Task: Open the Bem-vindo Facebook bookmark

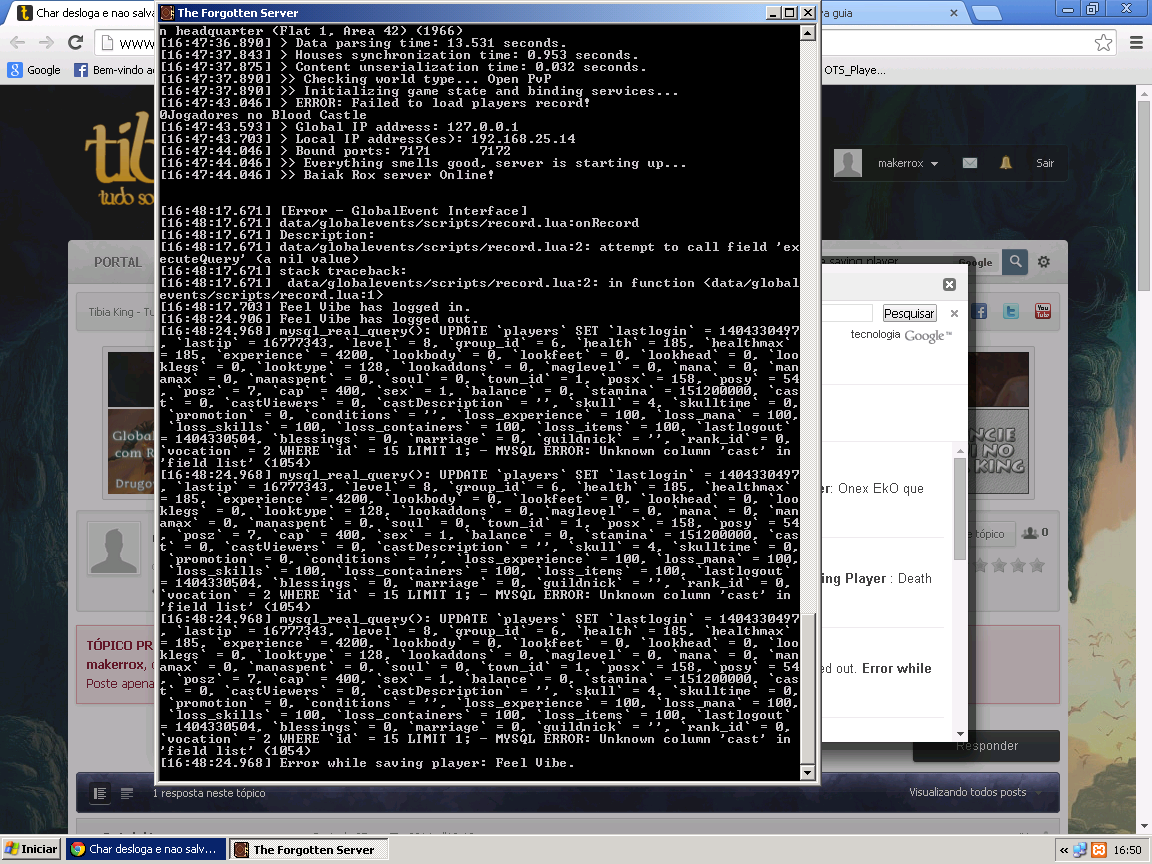Action: pos(115,70)
